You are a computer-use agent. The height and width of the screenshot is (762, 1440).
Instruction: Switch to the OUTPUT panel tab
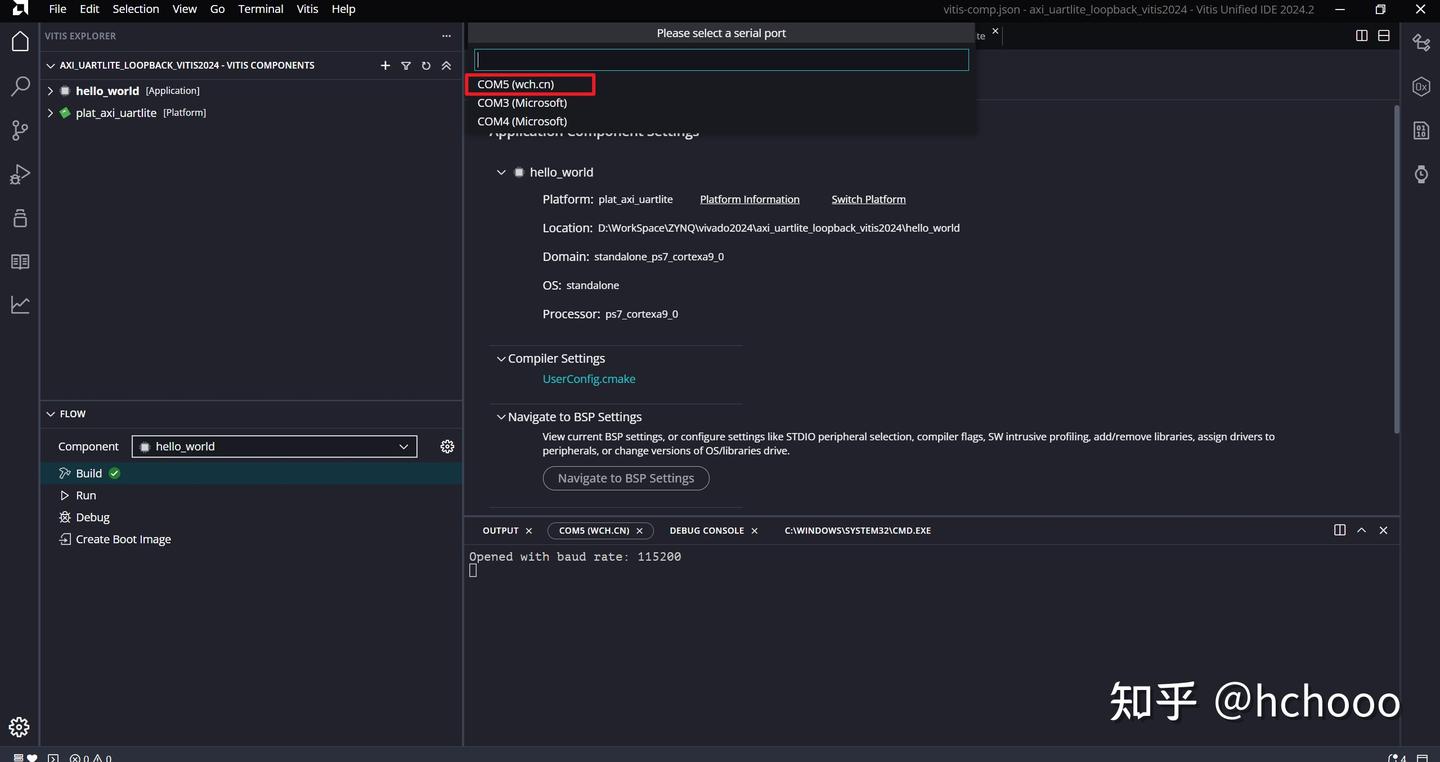(501, 531)
